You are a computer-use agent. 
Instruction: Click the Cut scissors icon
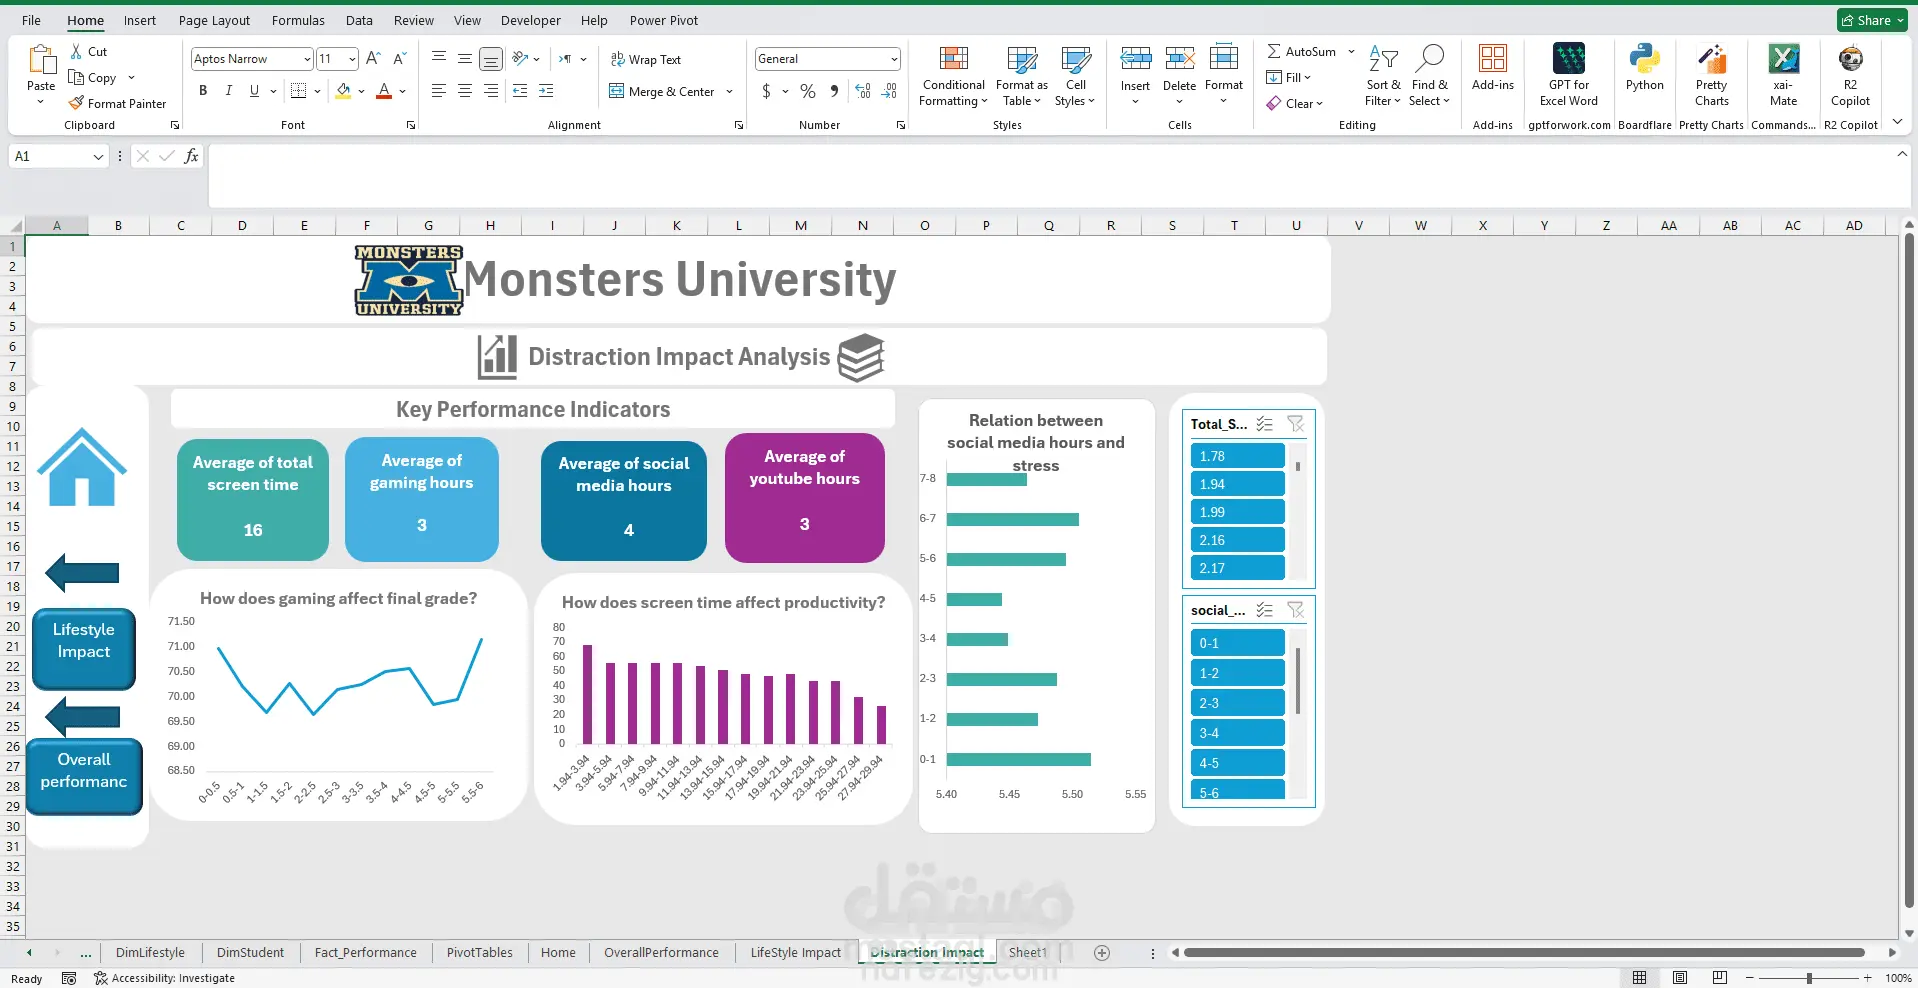coord(77,51)
